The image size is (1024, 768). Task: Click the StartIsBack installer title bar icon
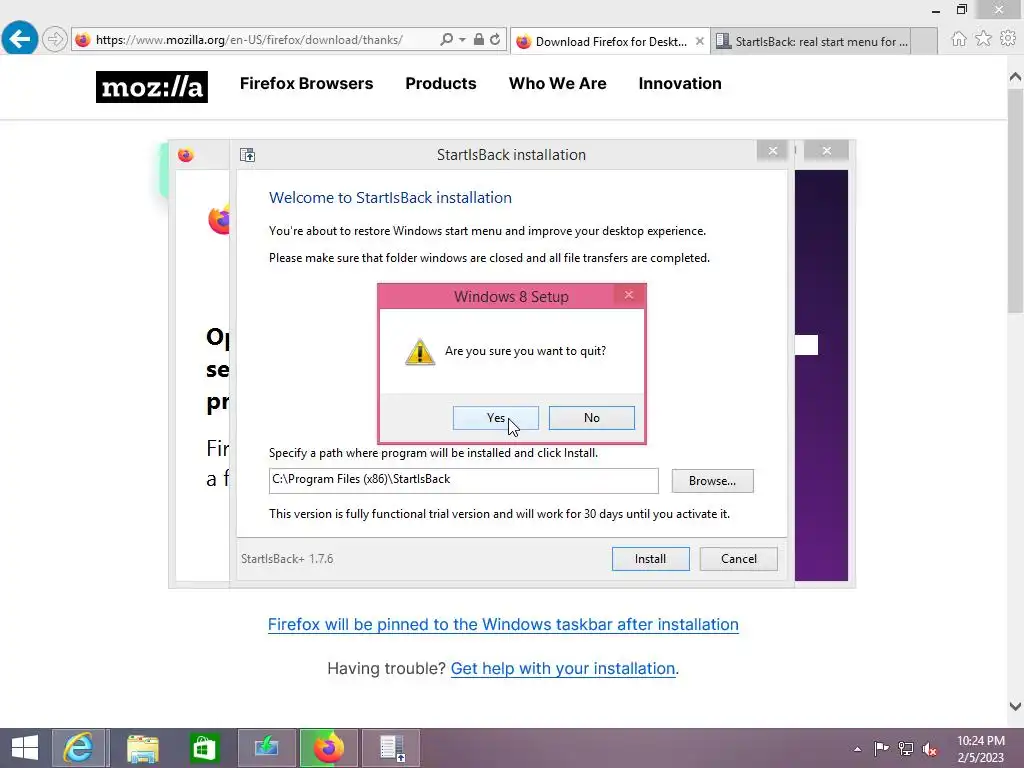click(248, 155)
